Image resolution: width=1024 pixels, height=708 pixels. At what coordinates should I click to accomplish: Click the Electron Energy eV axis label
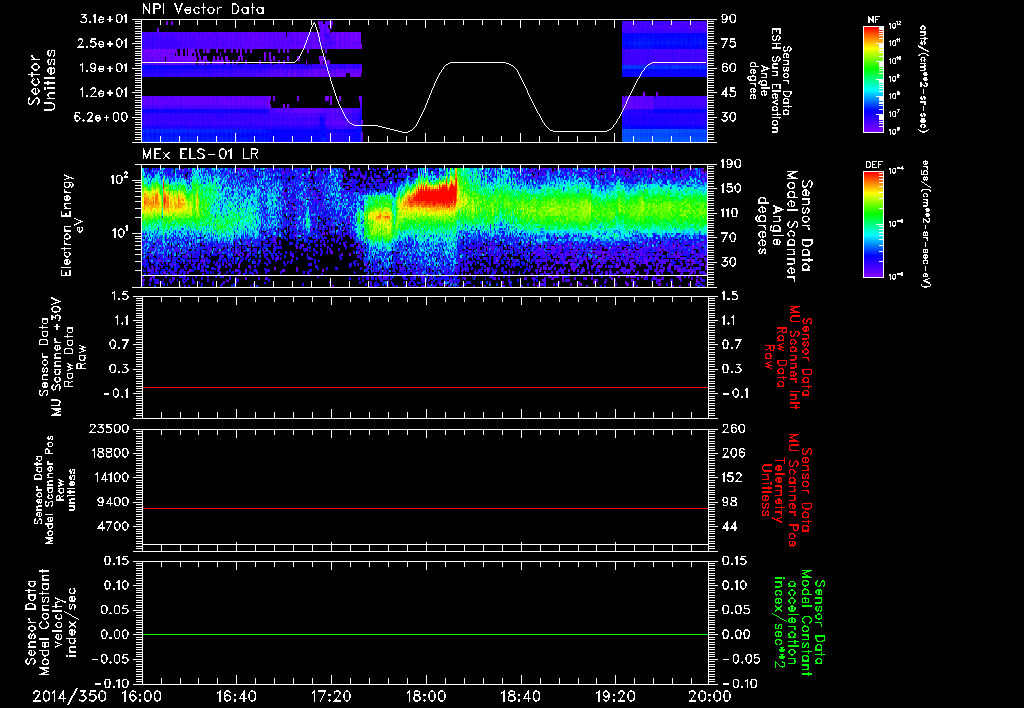74,225
